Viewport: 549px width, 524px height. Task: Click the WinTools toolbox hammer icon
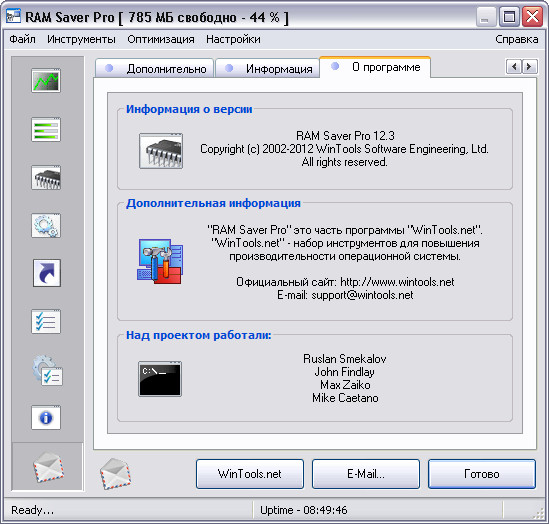(x=160, y=261)
